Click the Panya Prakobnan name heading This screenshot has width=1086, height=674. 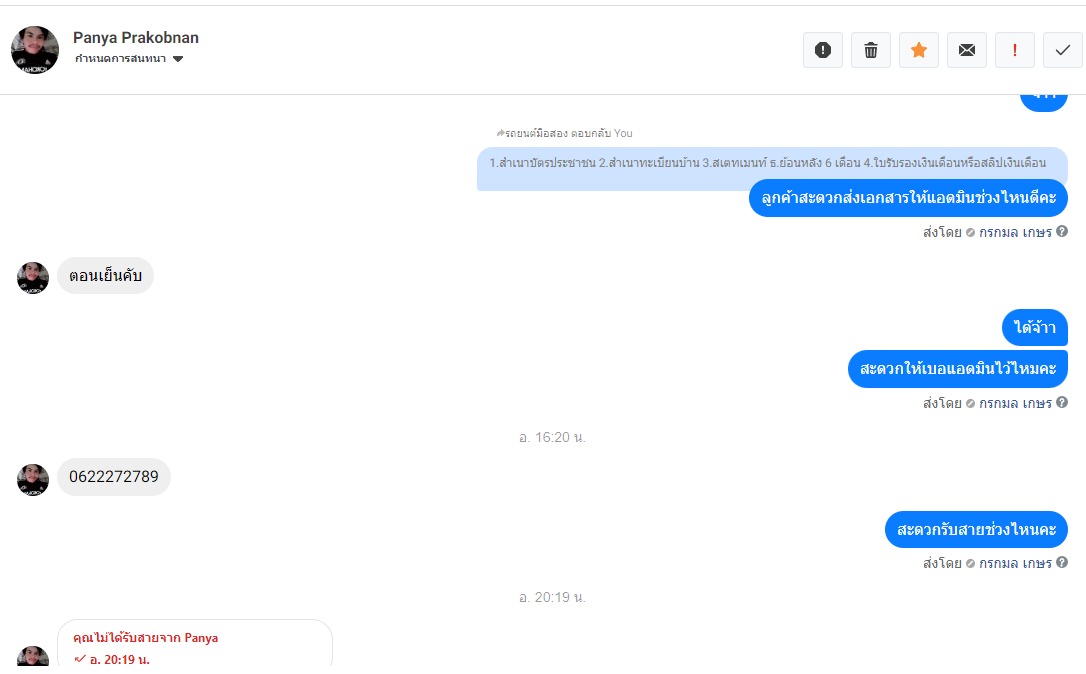pos(136,37)
